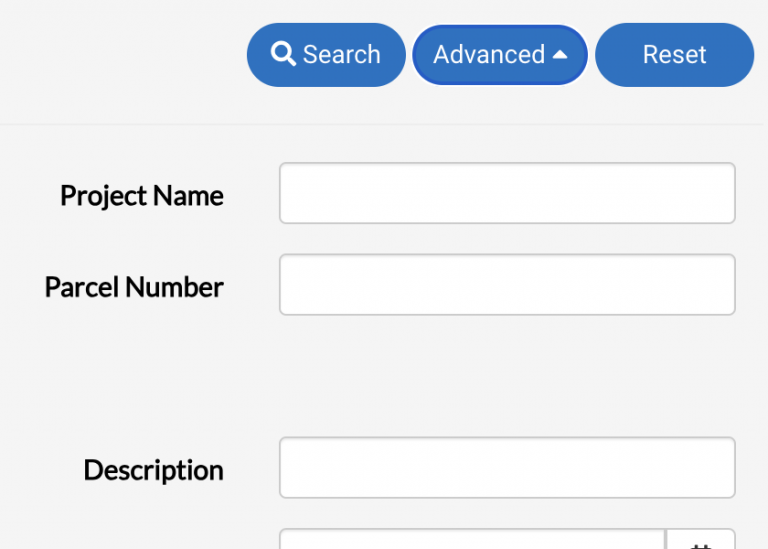Screen dimensions: 768x549
Task: Click the partially visible field below Description
Action: [472, 540]
